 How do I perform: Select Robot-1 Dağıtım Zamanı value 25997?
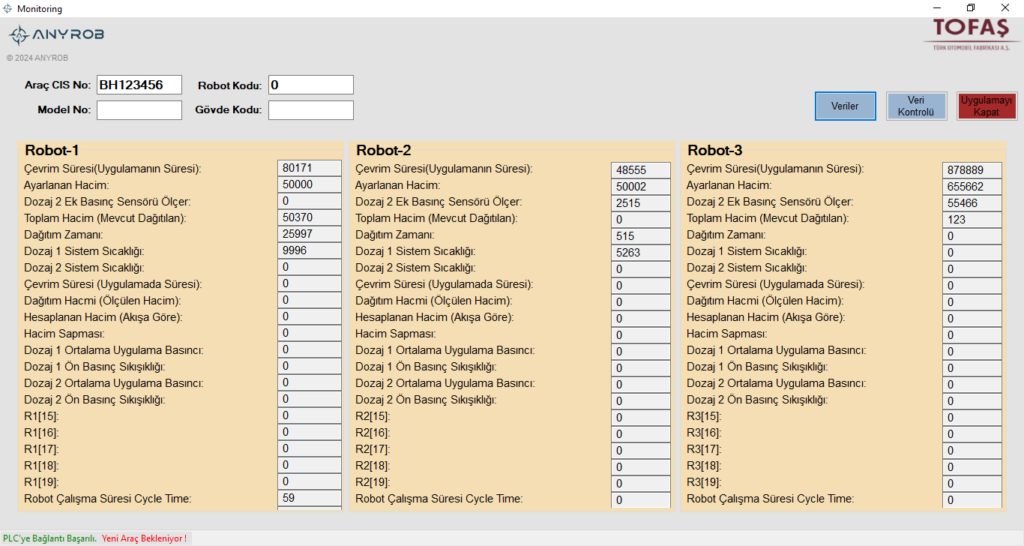309,234
